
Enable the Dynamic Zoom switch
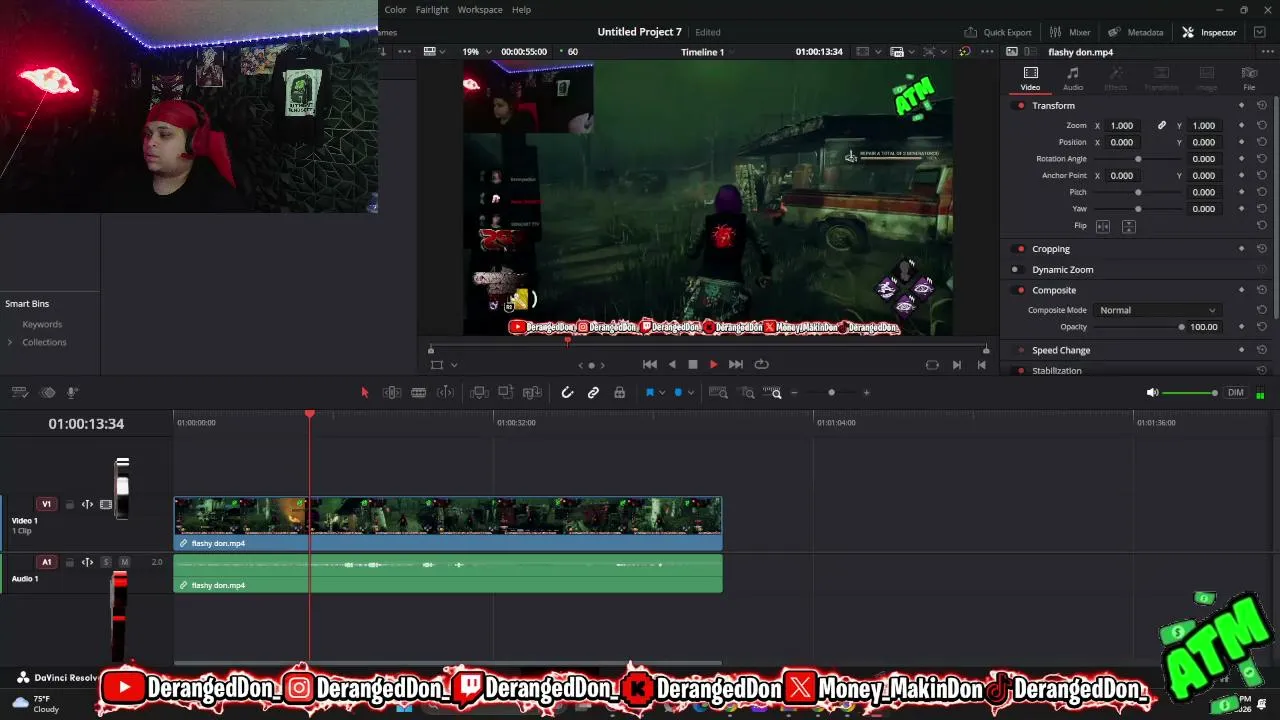coord(1016,270)
